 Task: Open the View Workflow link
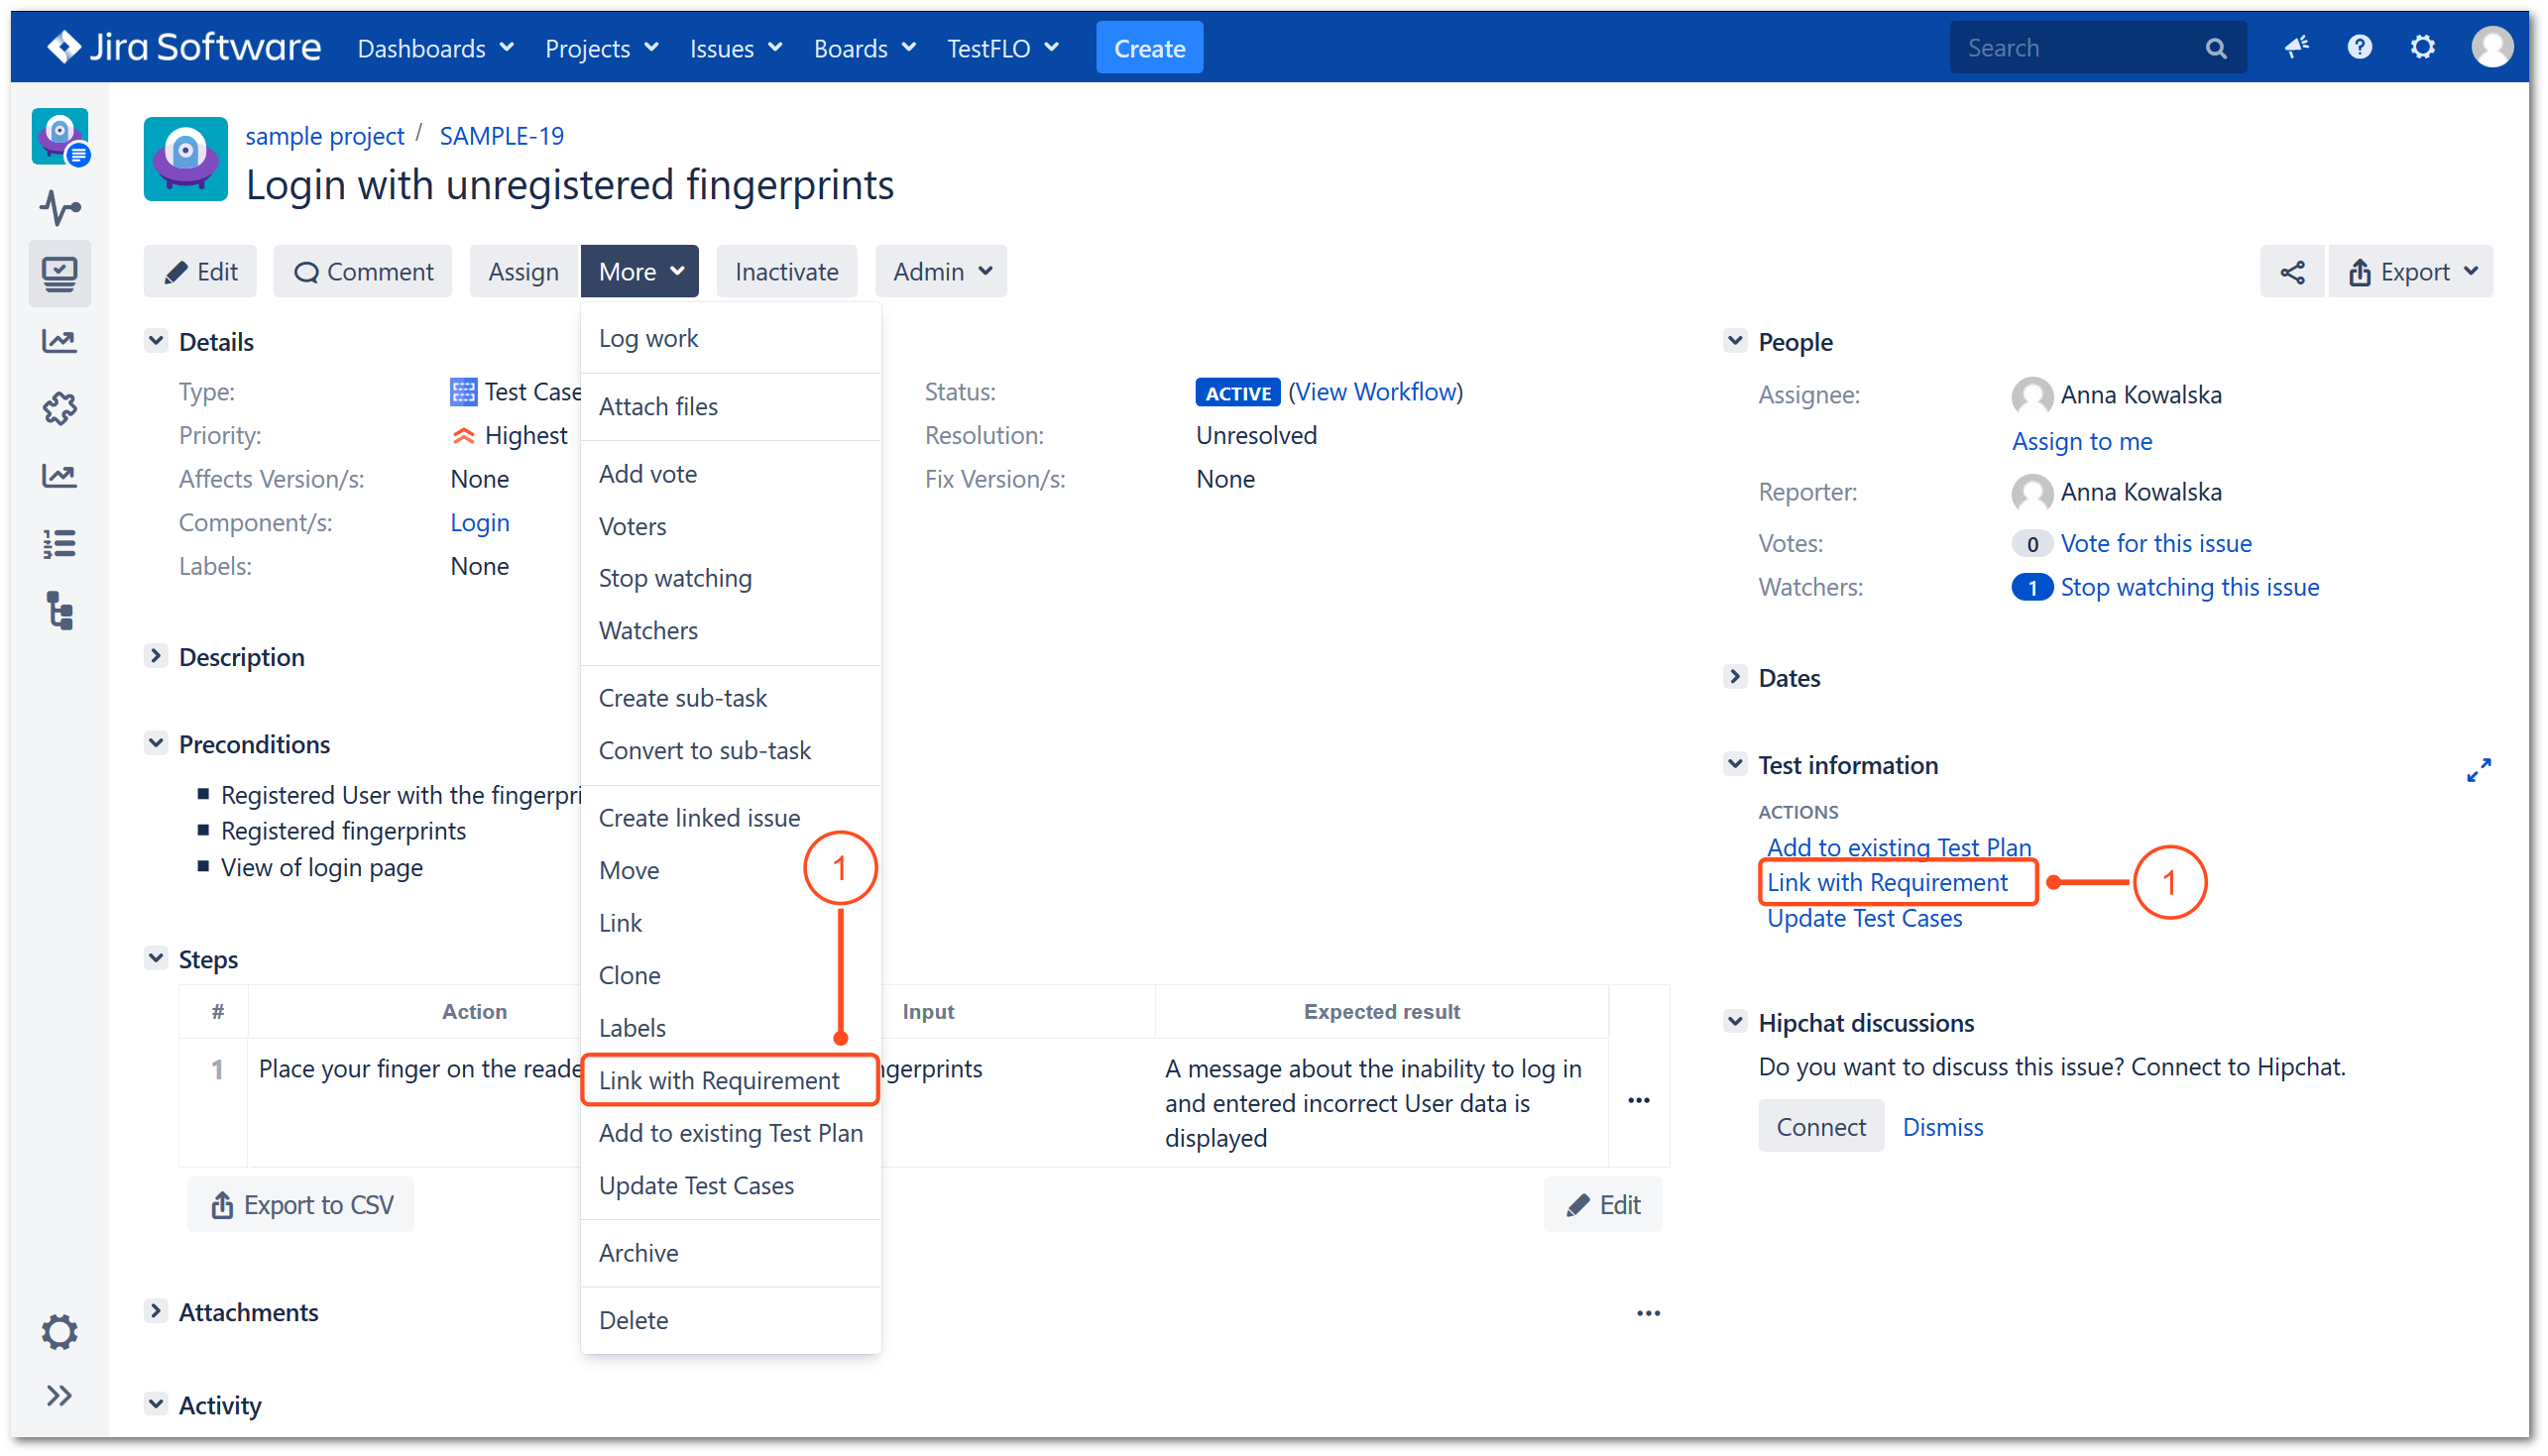coord(1375,392)
